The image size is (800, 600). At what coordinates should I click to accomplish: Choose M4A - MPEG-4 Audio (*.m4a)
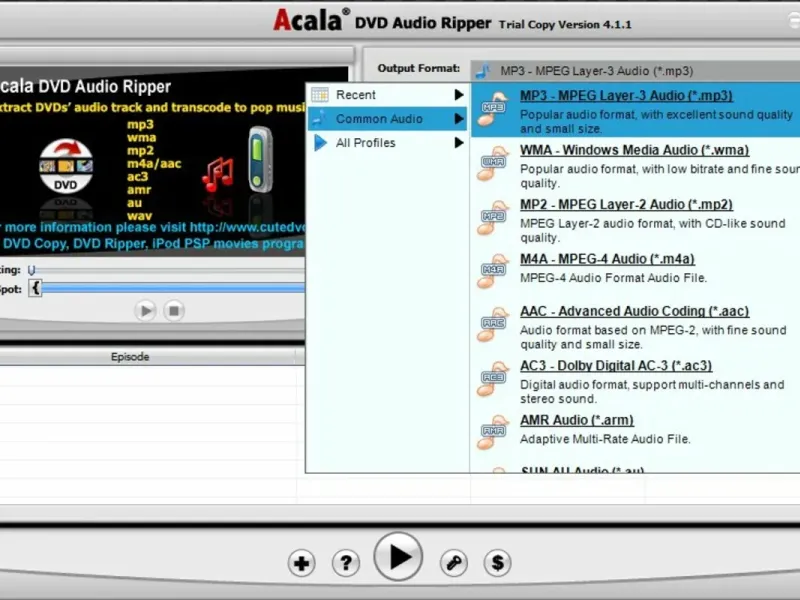click(x=607, y=259)
